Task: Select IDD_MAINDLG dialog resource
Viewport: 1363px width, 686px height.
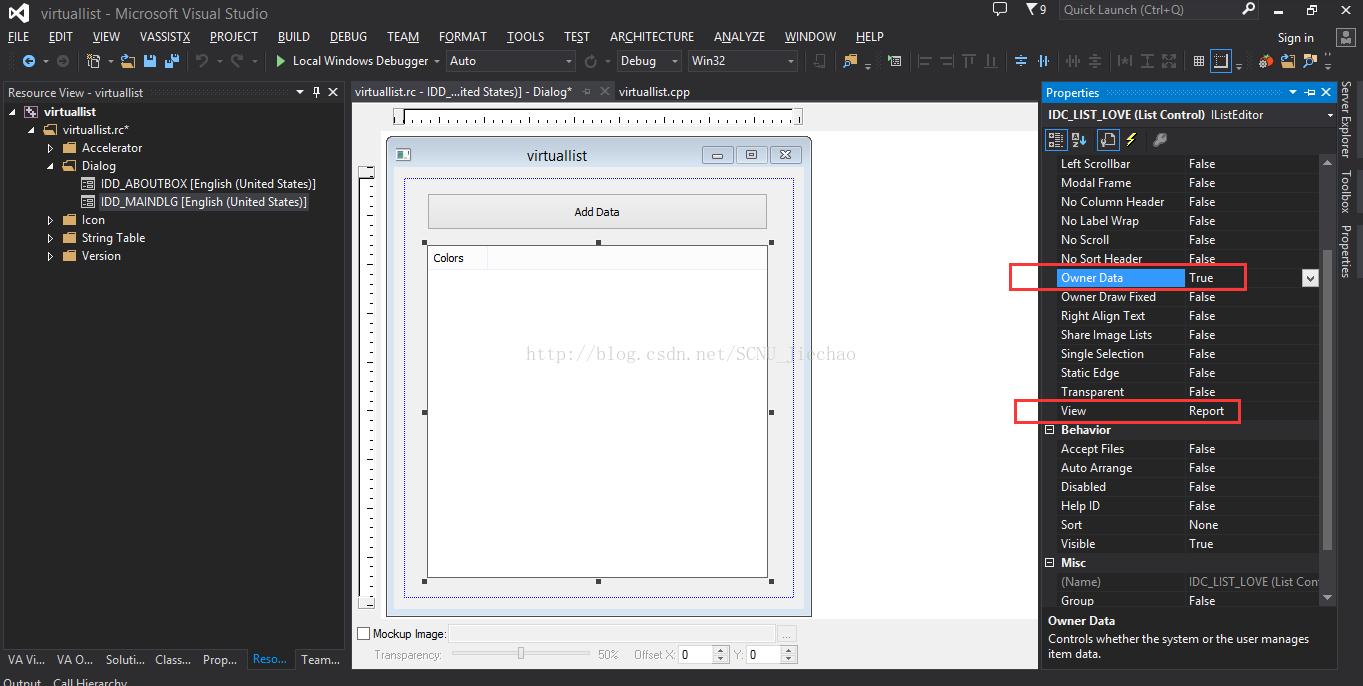Action: [x=203, y=202]
